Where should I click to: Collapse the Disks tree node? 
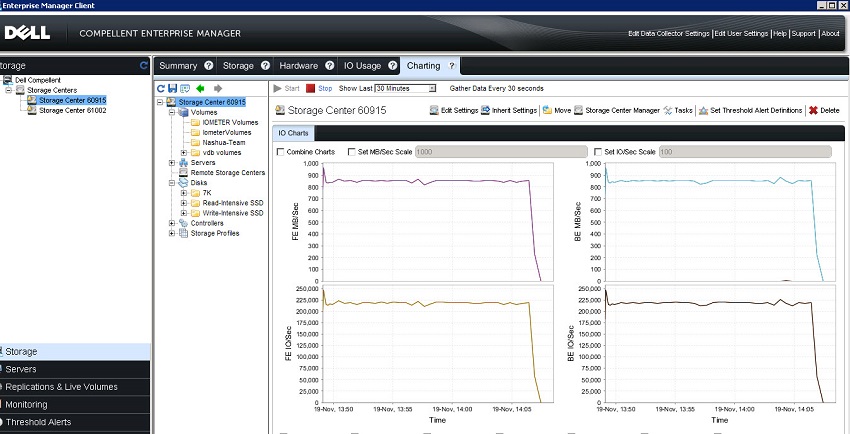coord(172,183)
